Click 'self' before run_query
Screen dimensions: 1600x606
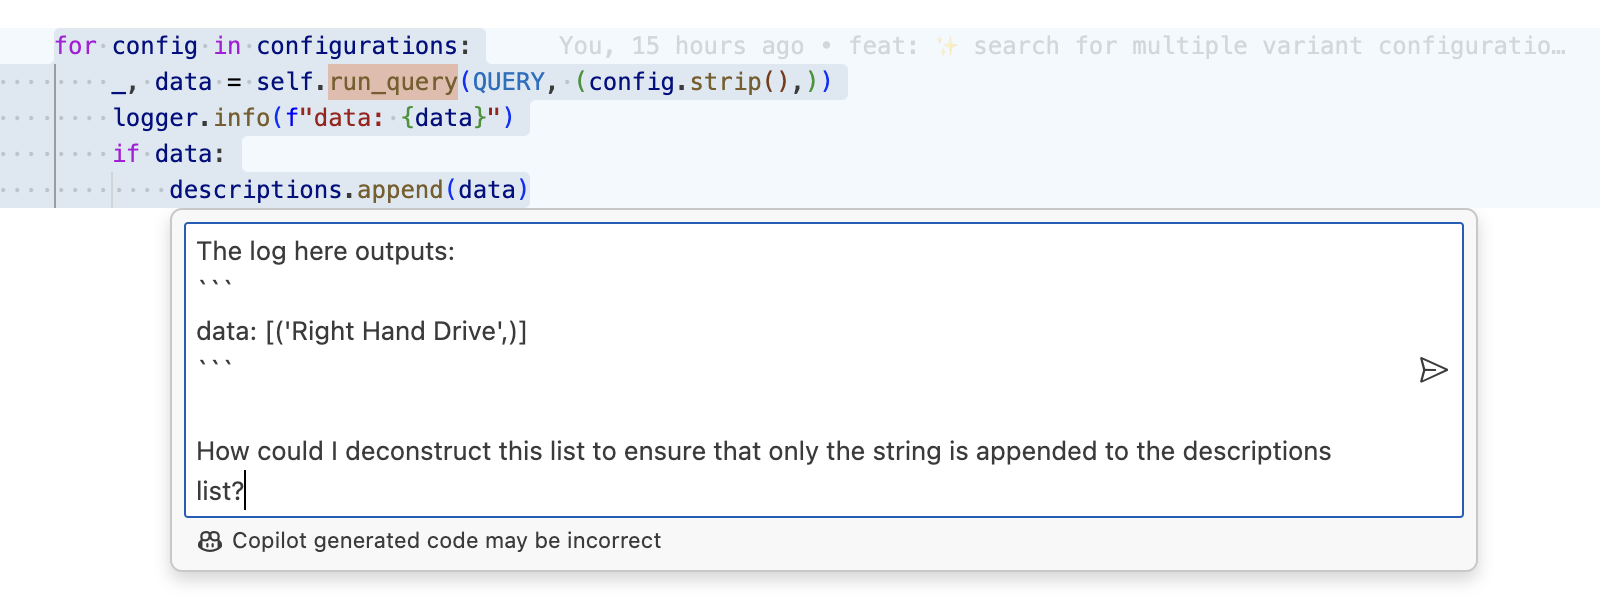[x=285, y=82]
